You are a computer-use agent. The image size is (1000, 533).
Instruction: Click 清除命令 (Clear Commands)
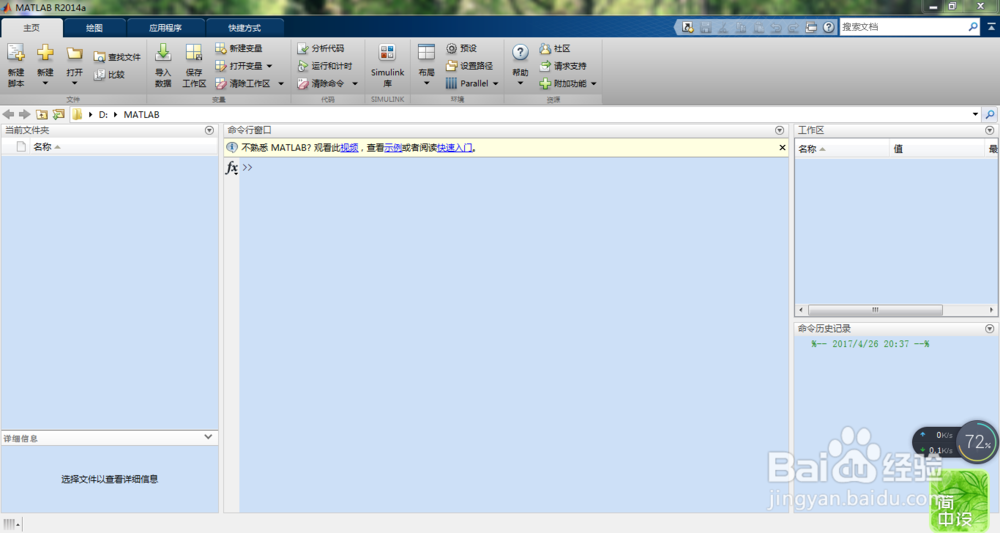321,84
